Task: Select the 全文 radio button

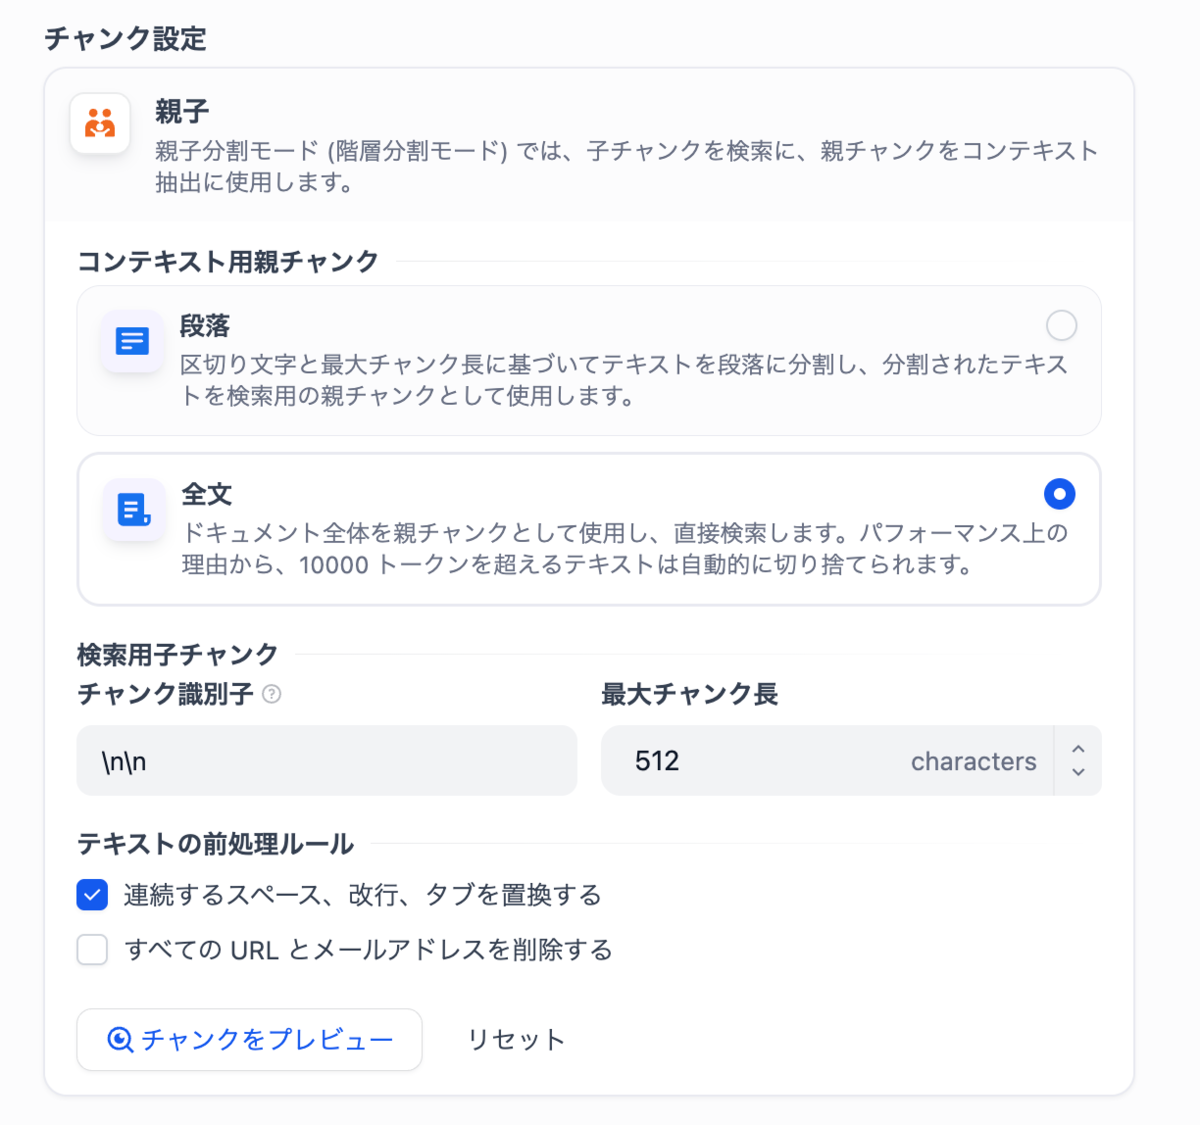Action: coord(1059,493)
